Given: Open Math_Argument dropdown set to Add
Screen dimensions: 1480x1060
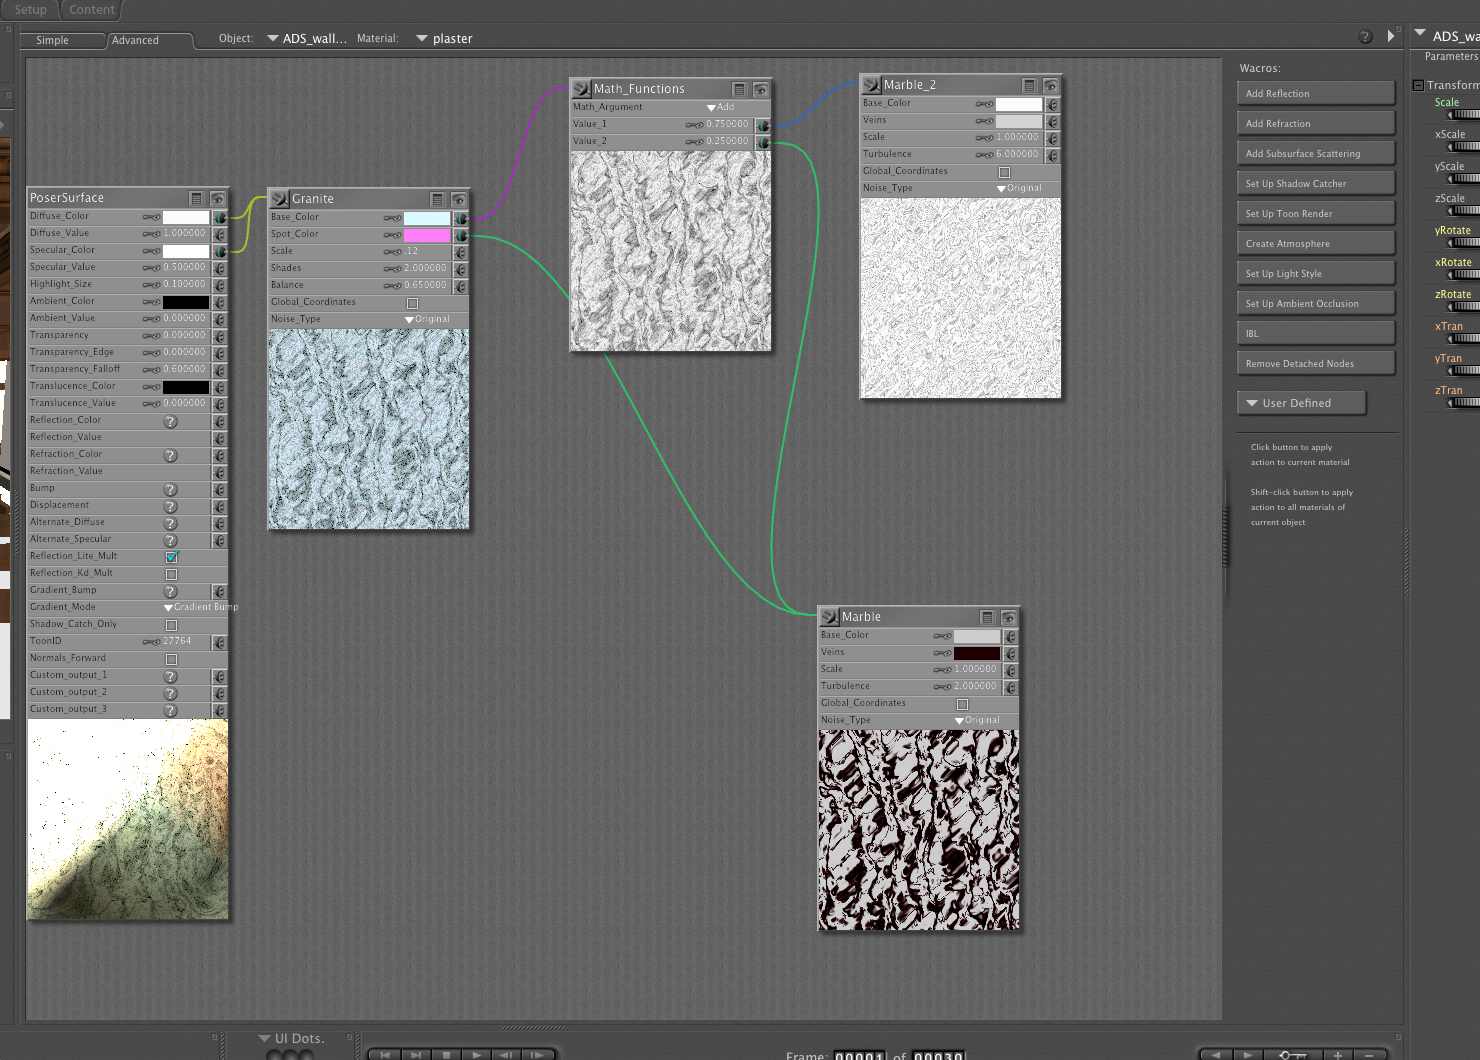Looking at the screenshot, I should coord(721,107).
